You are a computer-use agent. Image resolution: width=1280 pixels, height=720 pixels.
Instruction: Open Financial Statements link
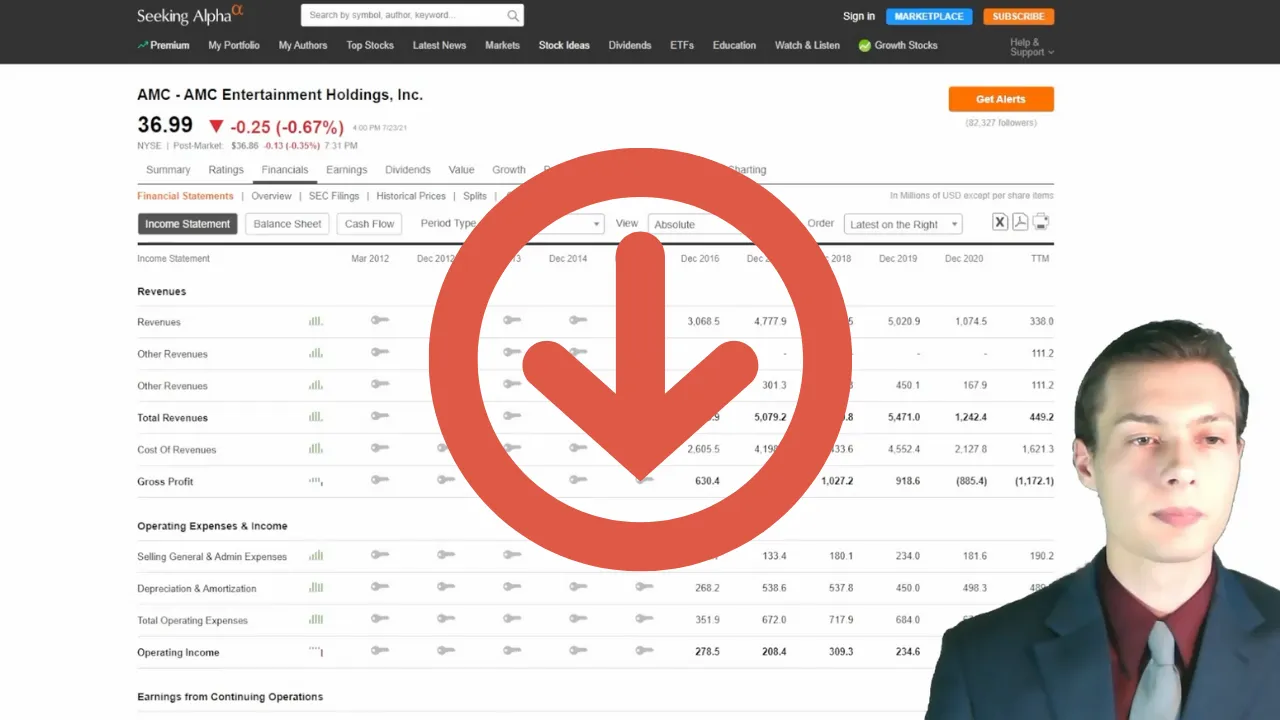click(x=186, y=196)
